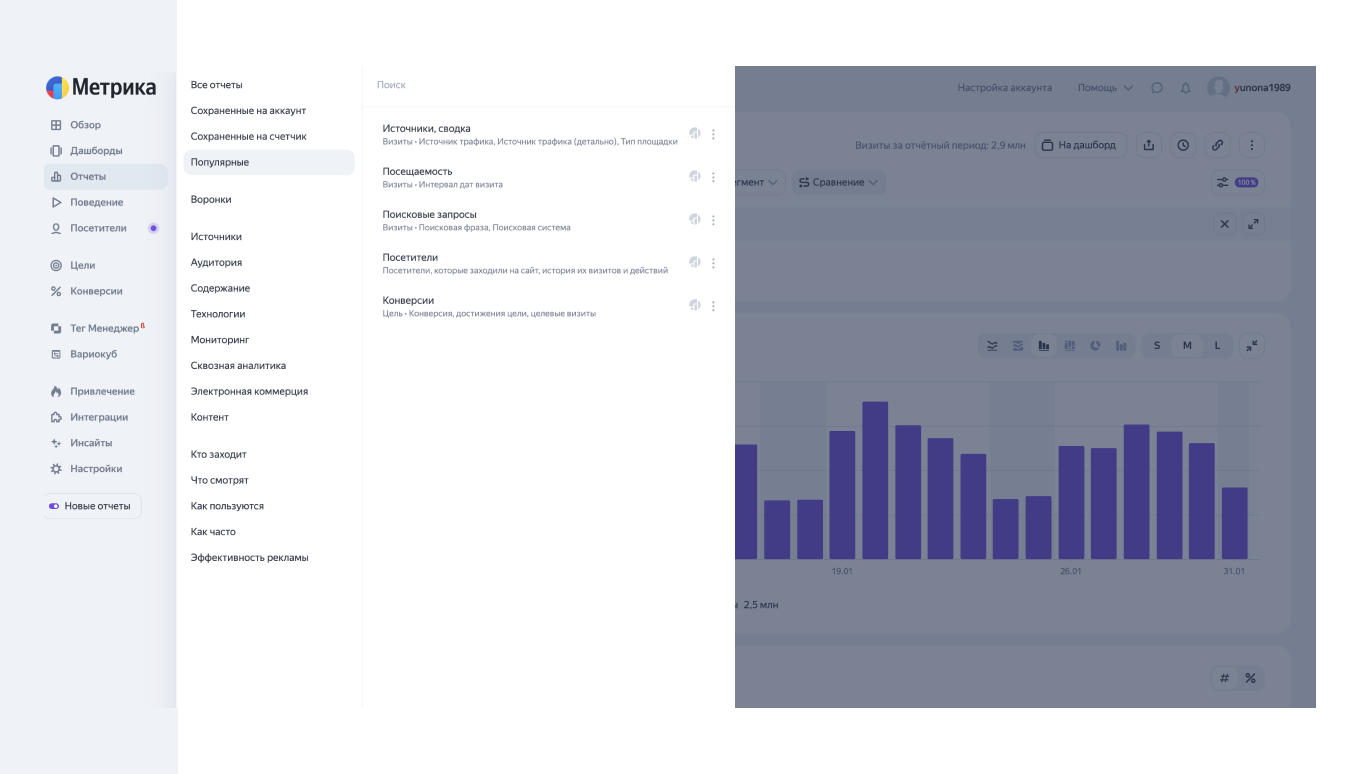Open the clock history icon button

1183,145
